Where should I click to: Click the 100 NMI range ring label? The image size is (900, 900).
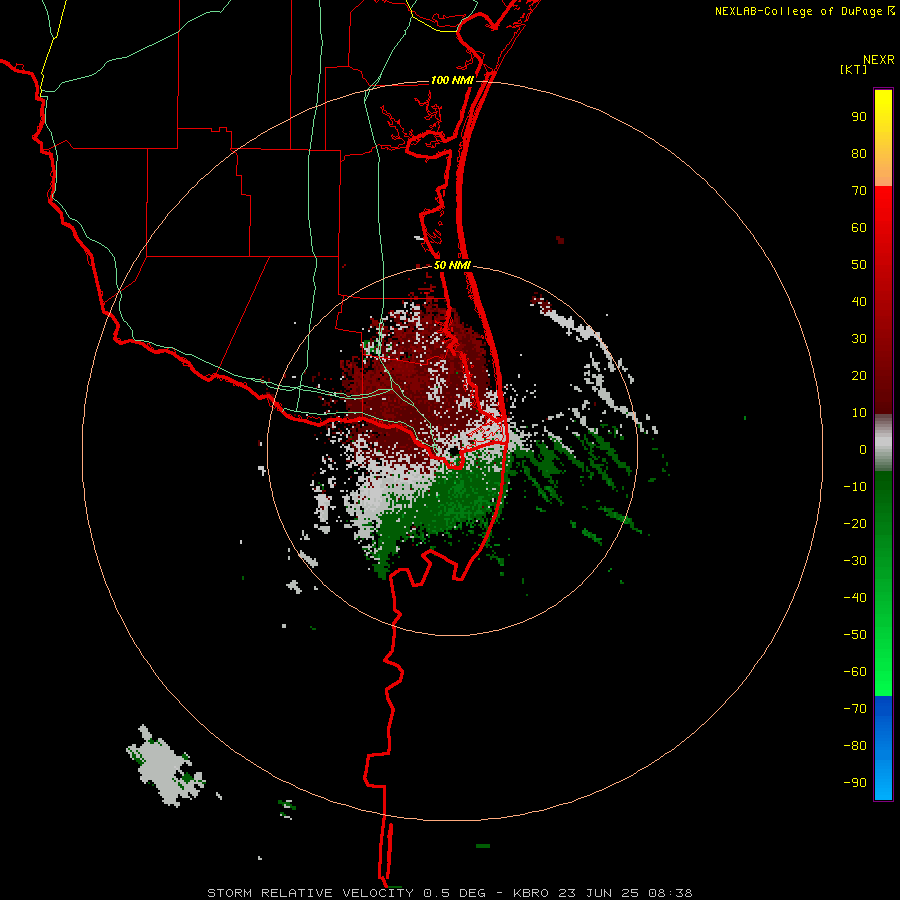coord(452,80)
